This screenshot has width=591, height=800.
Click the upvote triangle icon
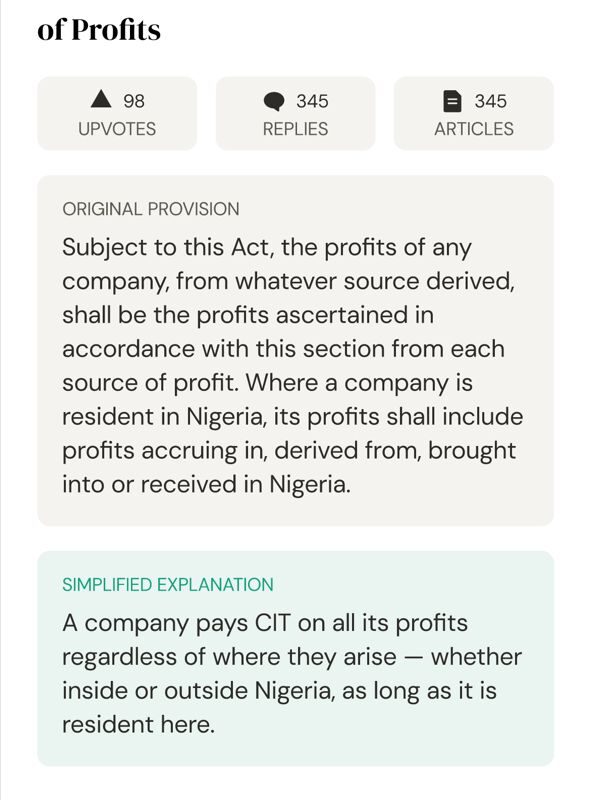coord(101,99)
